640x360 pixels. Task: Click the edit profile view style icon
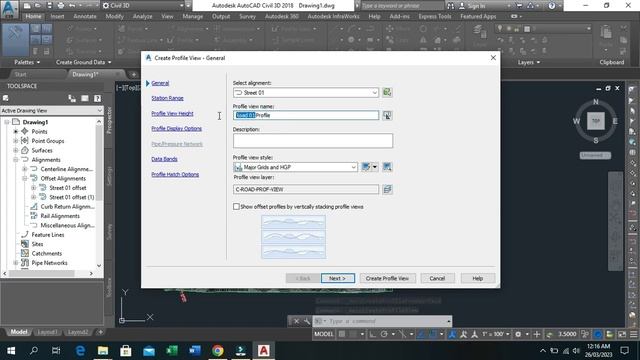366,167
